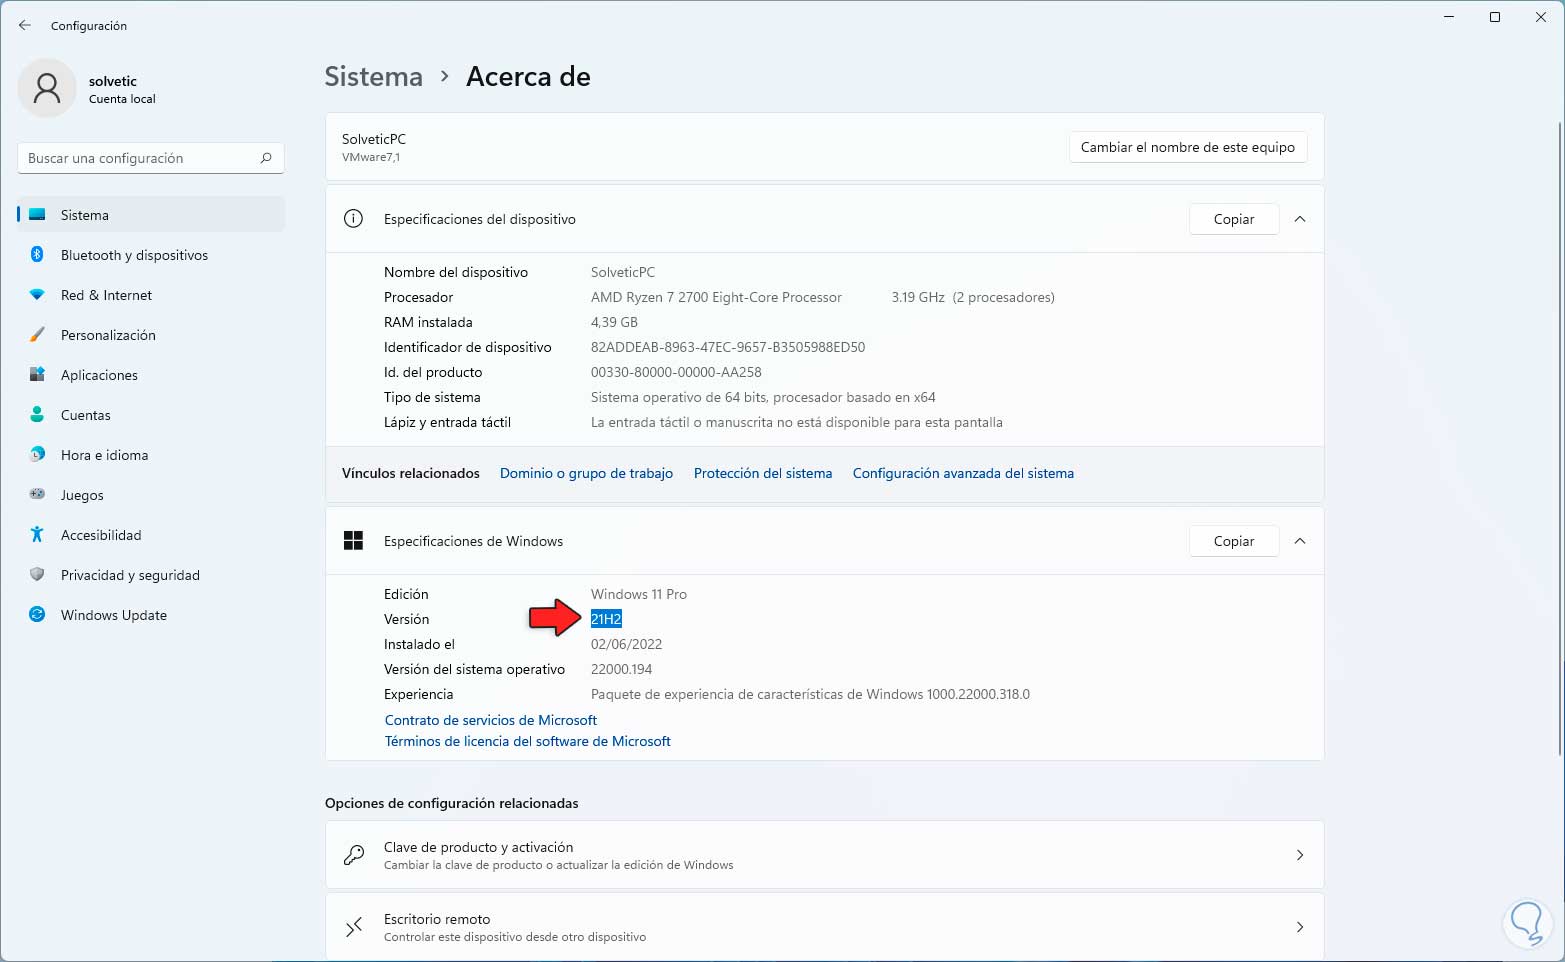Click the AMD Ryzen 7 2700 processor text

pyautogui.click(x=716, y=297)
